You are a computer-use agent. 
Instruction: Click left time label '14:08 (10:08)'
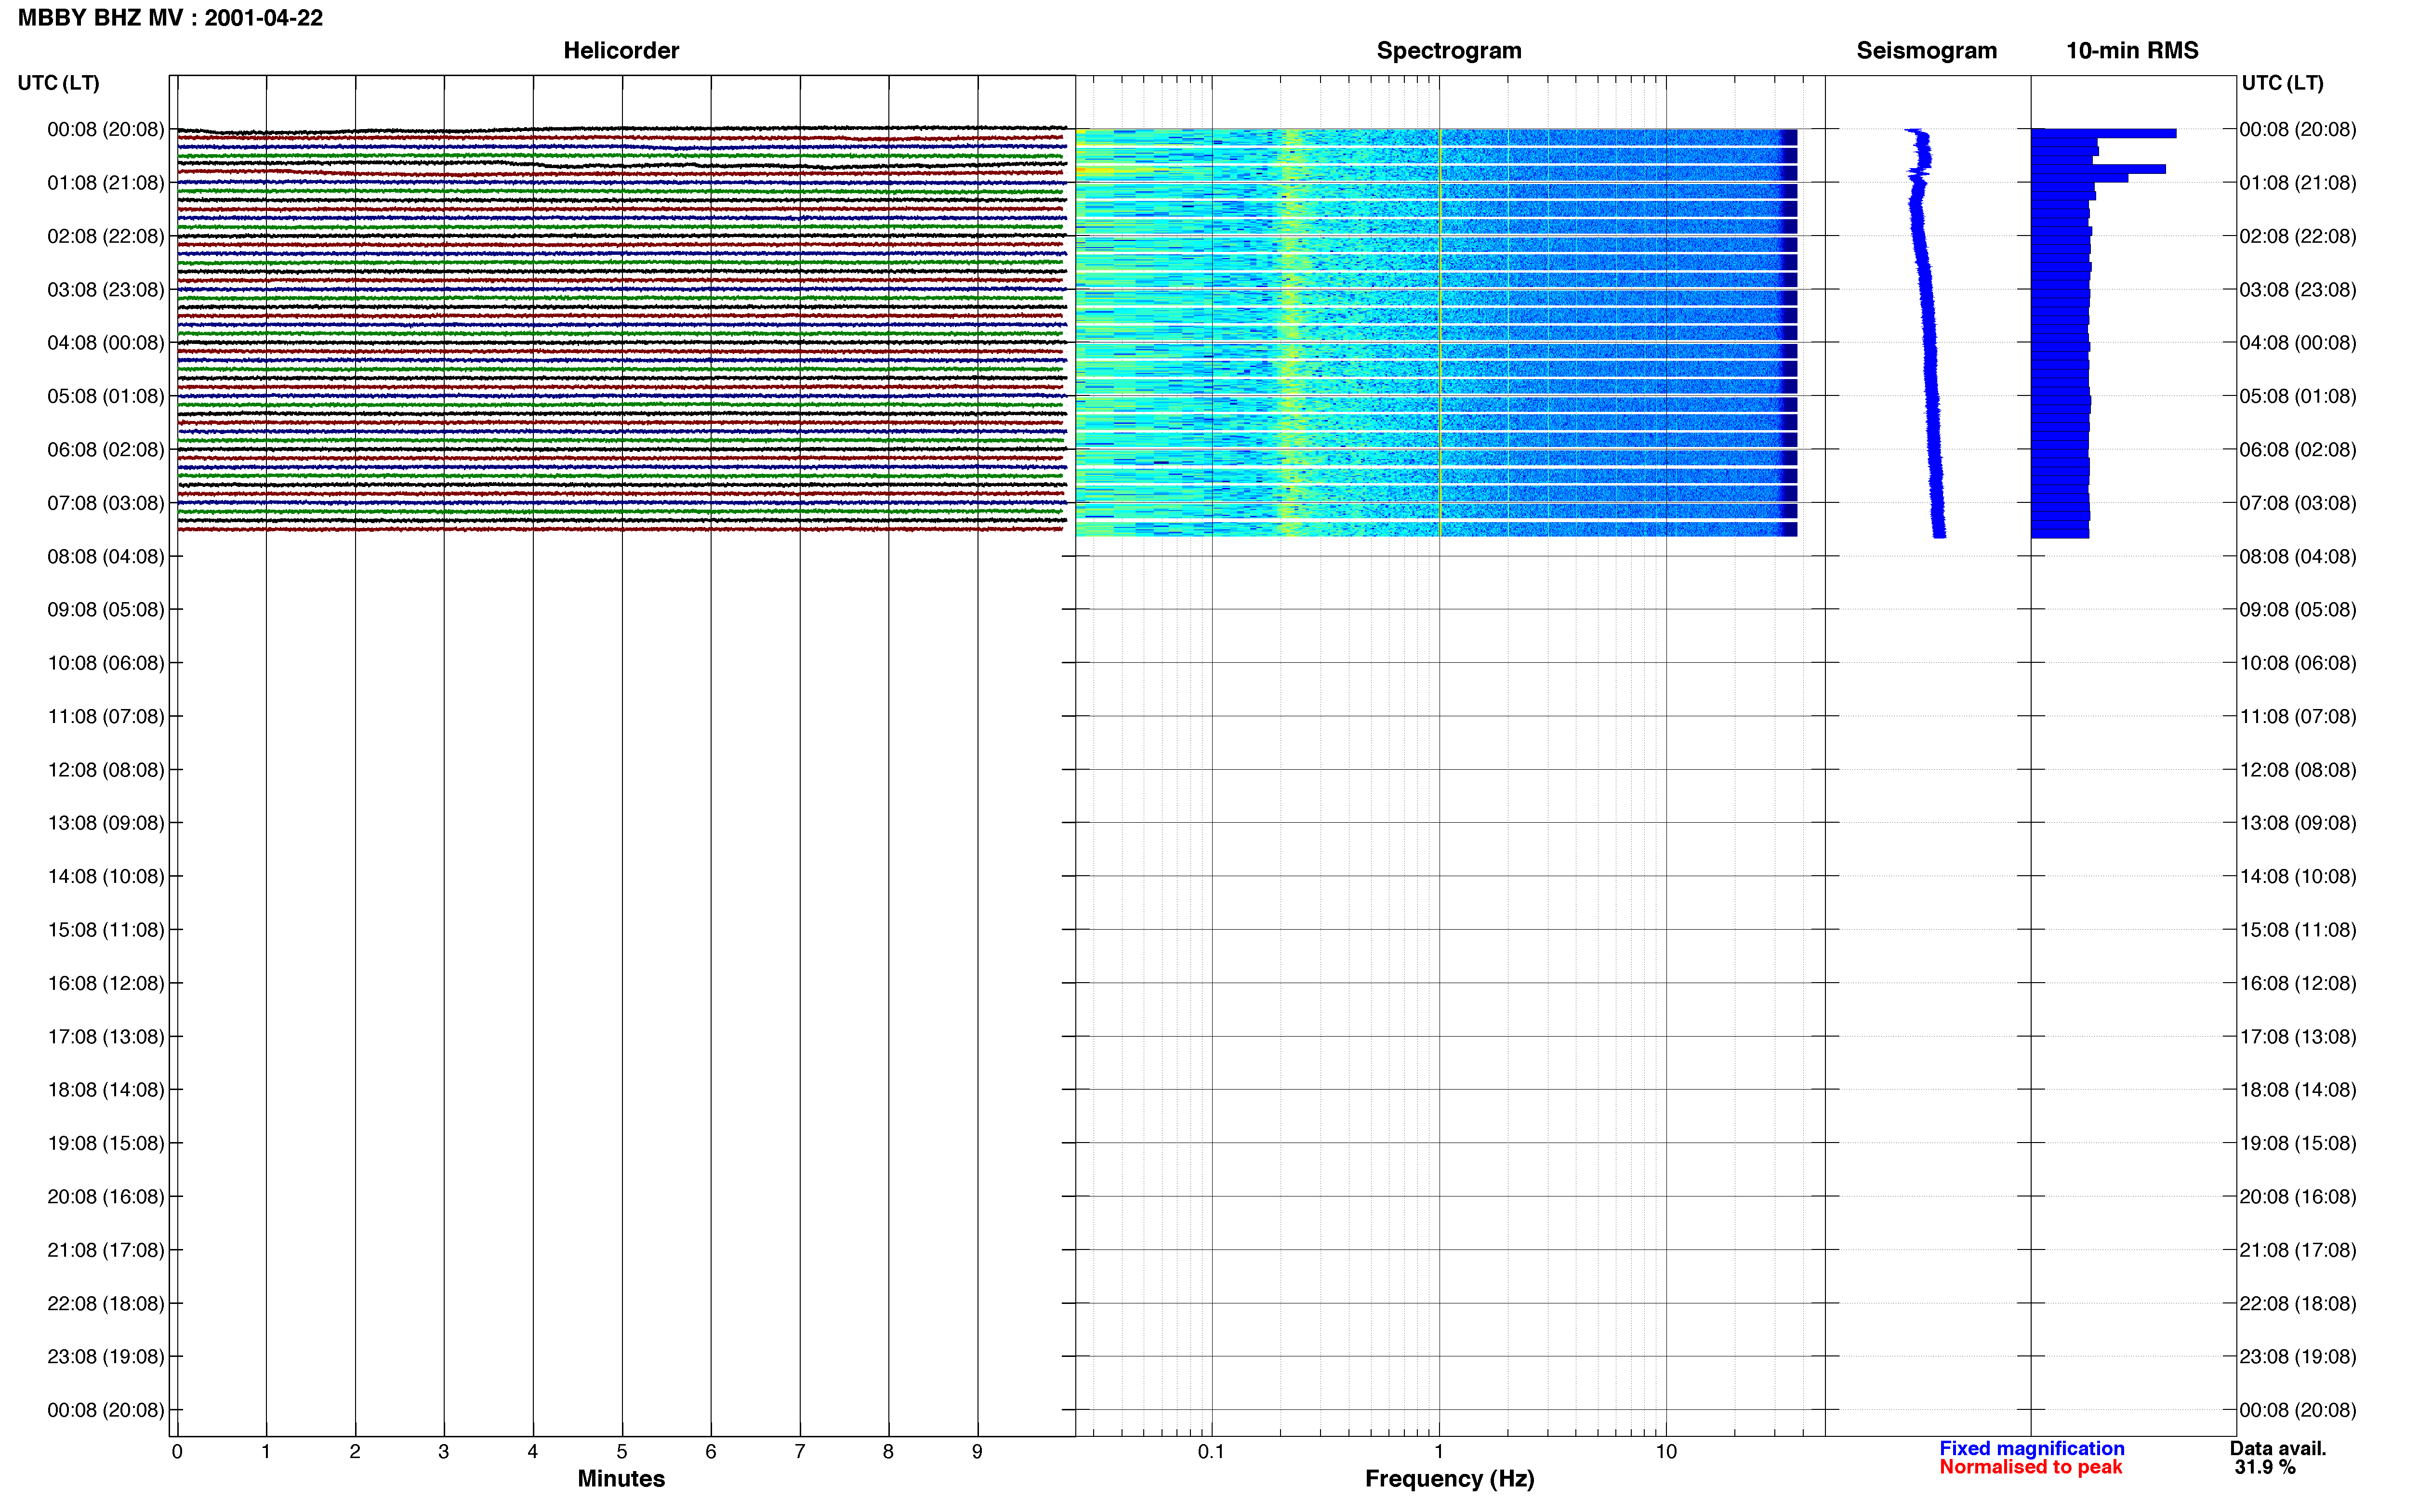105,876
